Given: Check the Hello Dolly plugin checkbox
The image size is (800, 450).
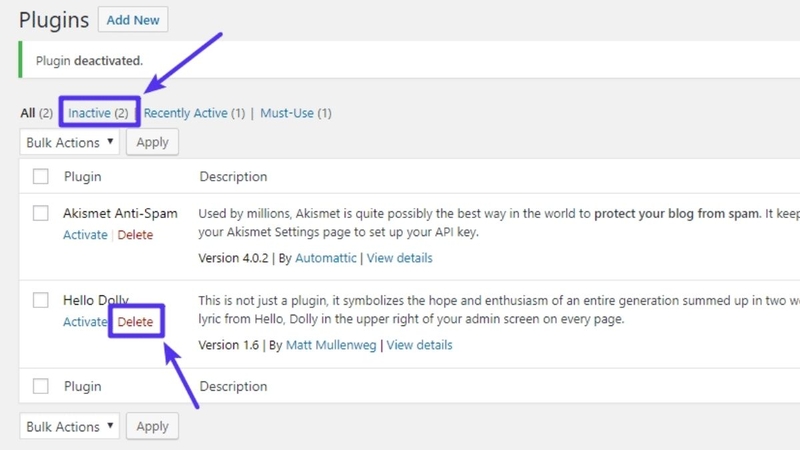Looking at the screenshot, I should pos(41,300).
